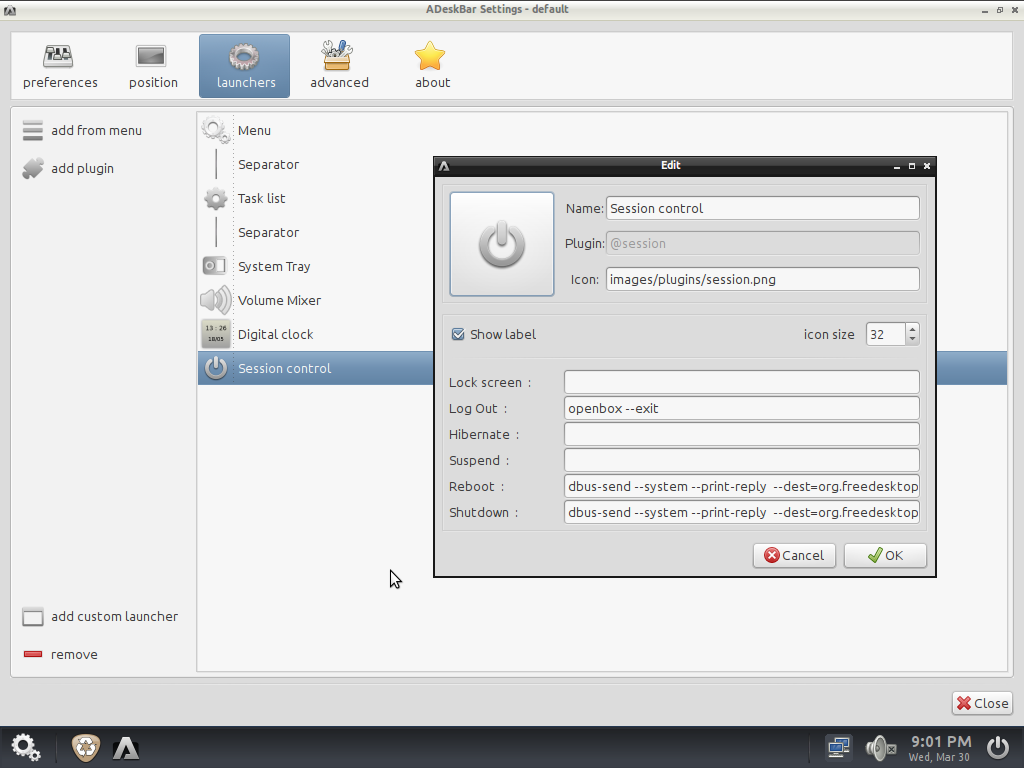
Task: Go to the position tab
Action: click(153, 66)
